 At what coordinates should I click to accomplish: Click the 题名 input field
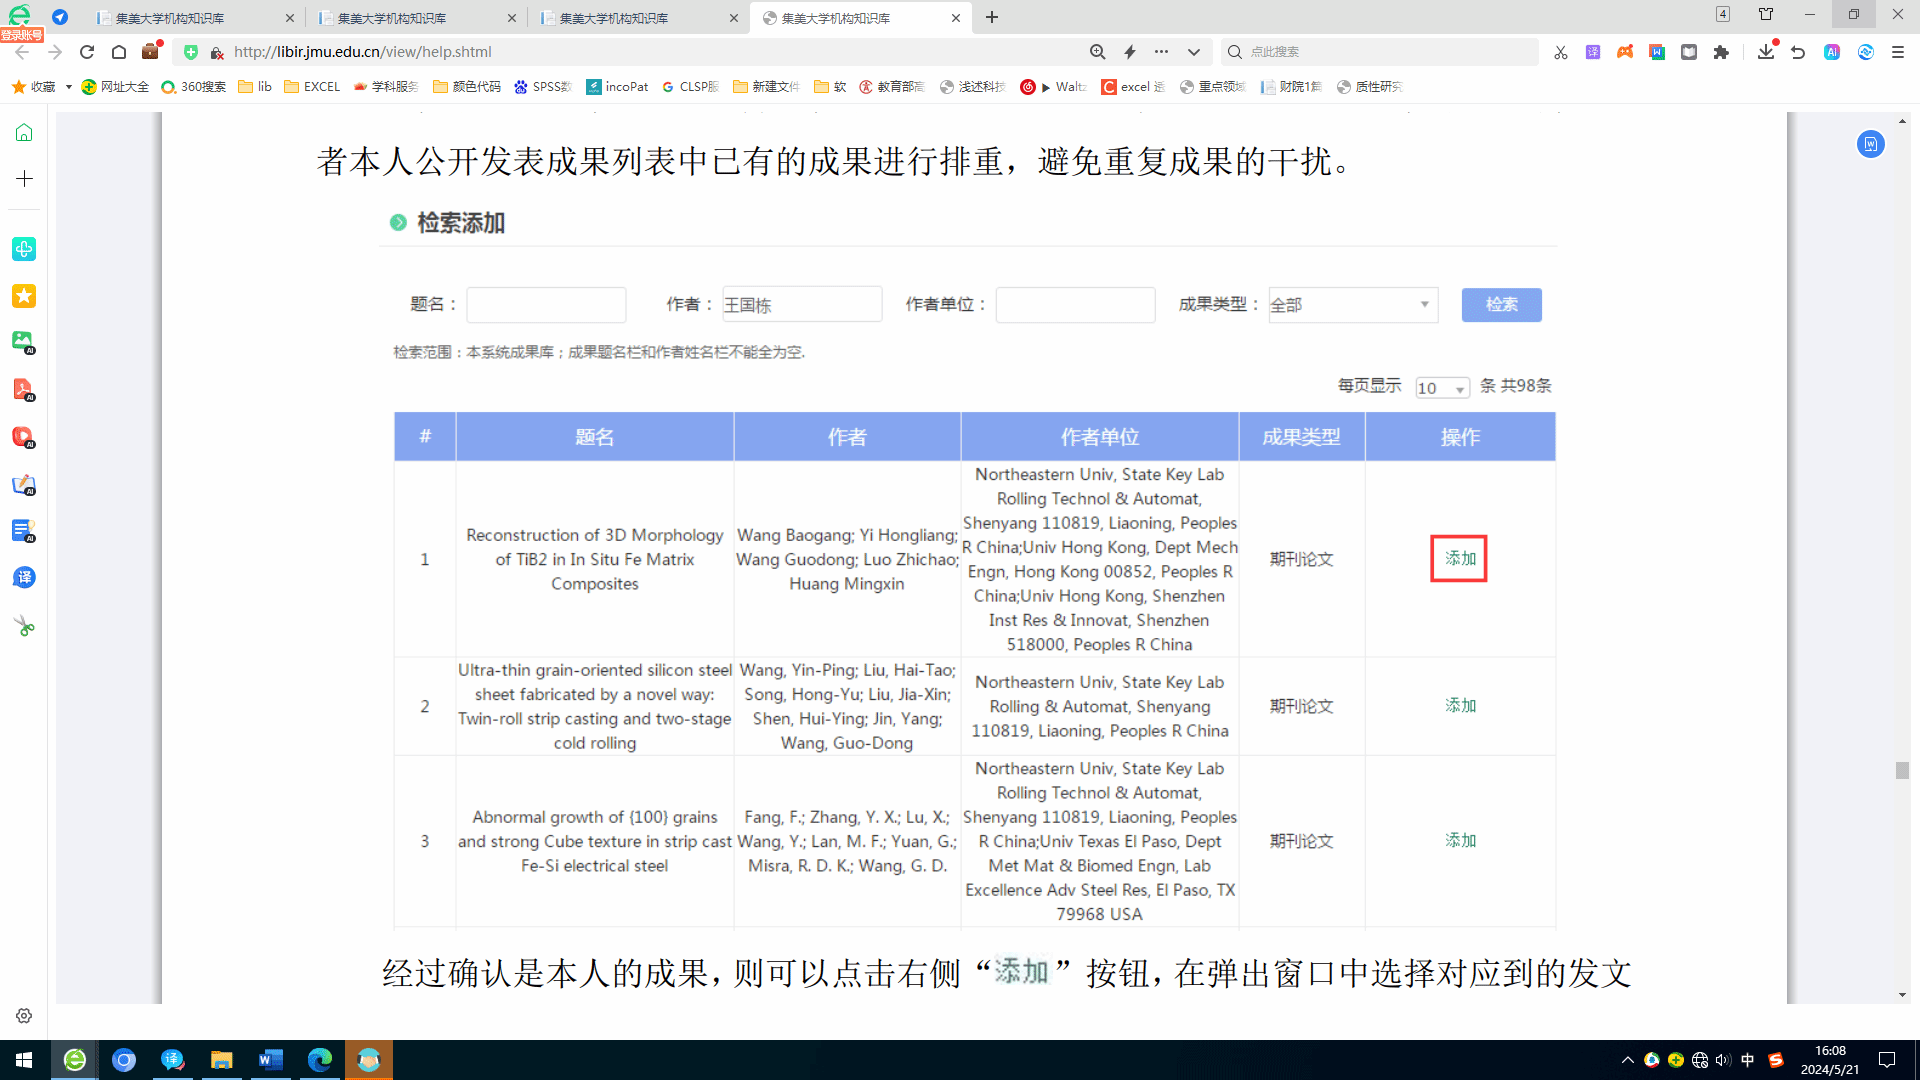tap(546, 305)
